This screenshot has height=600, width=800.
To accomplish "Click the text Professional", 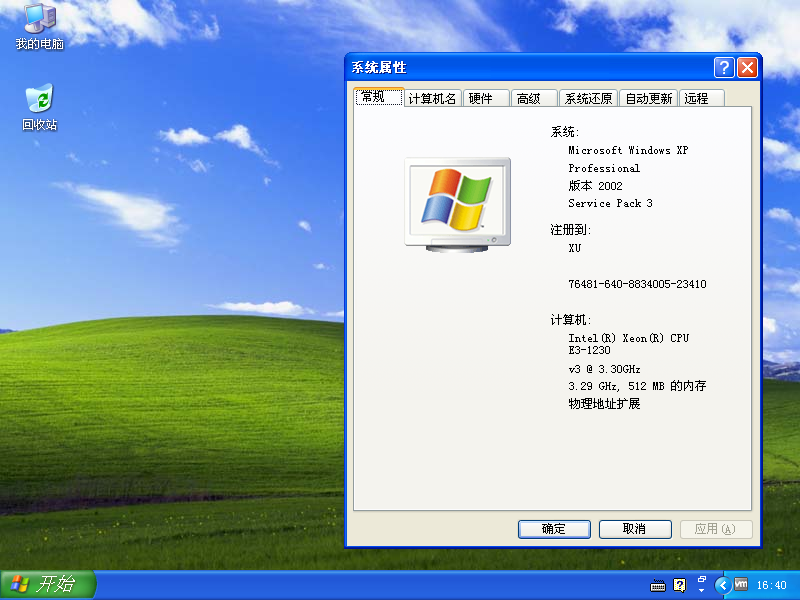I will pos(604,168).
